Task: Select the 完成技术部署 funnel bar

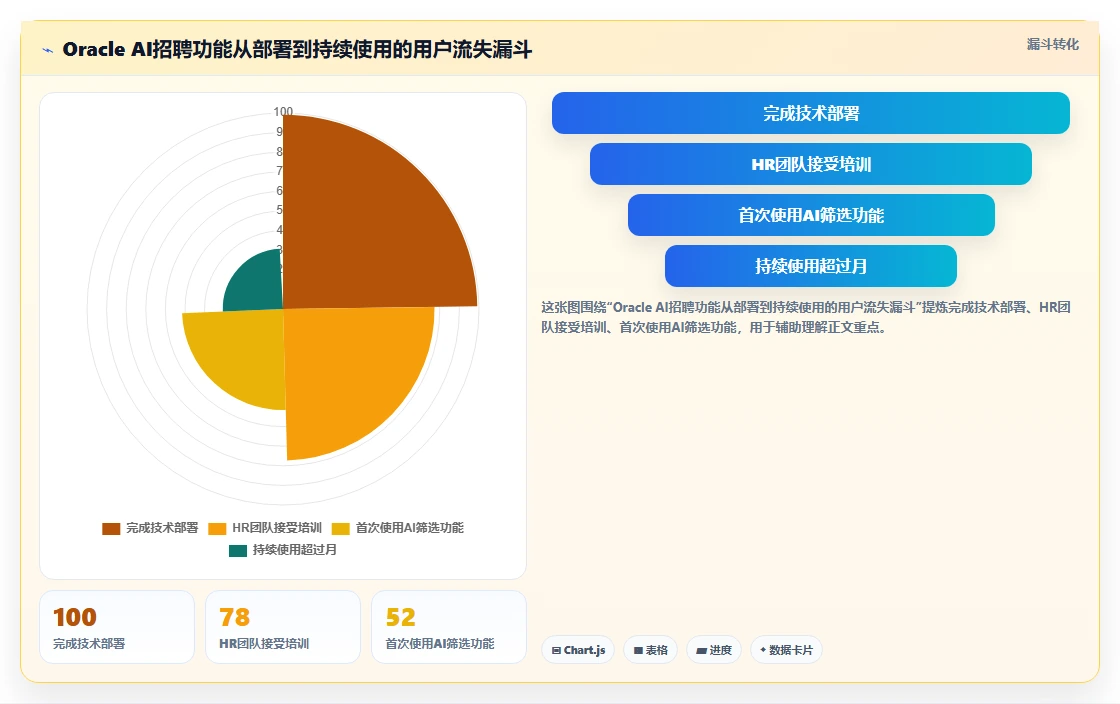Action: [x=811, y=113]
